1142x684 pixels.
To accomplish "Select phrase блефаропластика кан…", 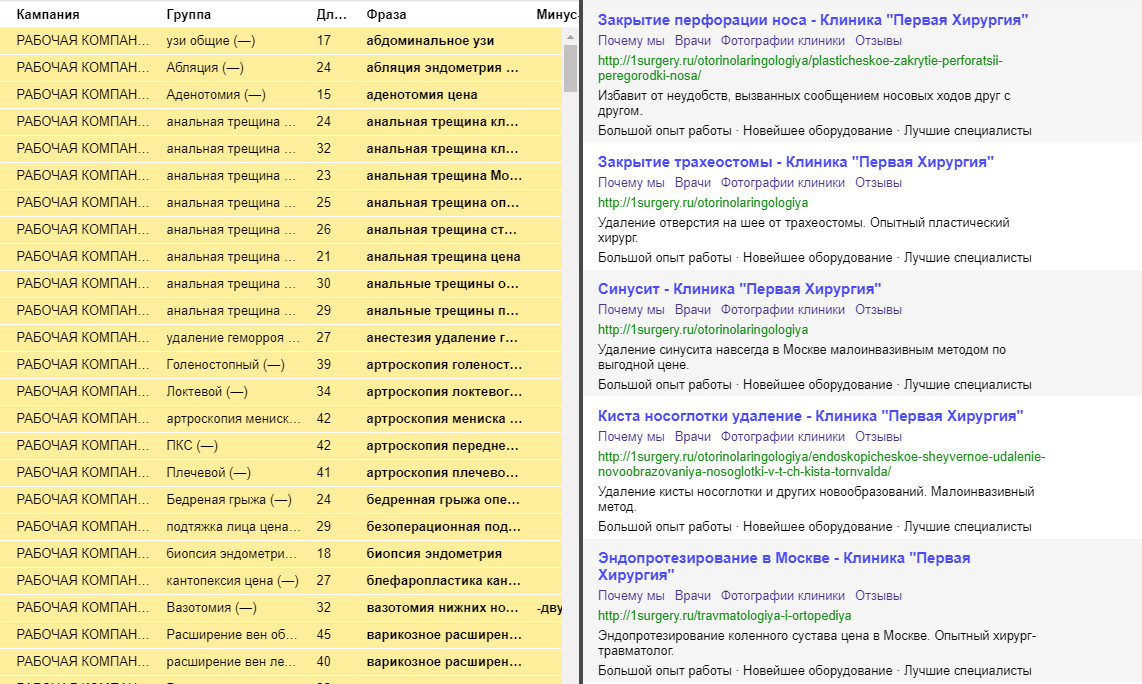I will 444,581.
